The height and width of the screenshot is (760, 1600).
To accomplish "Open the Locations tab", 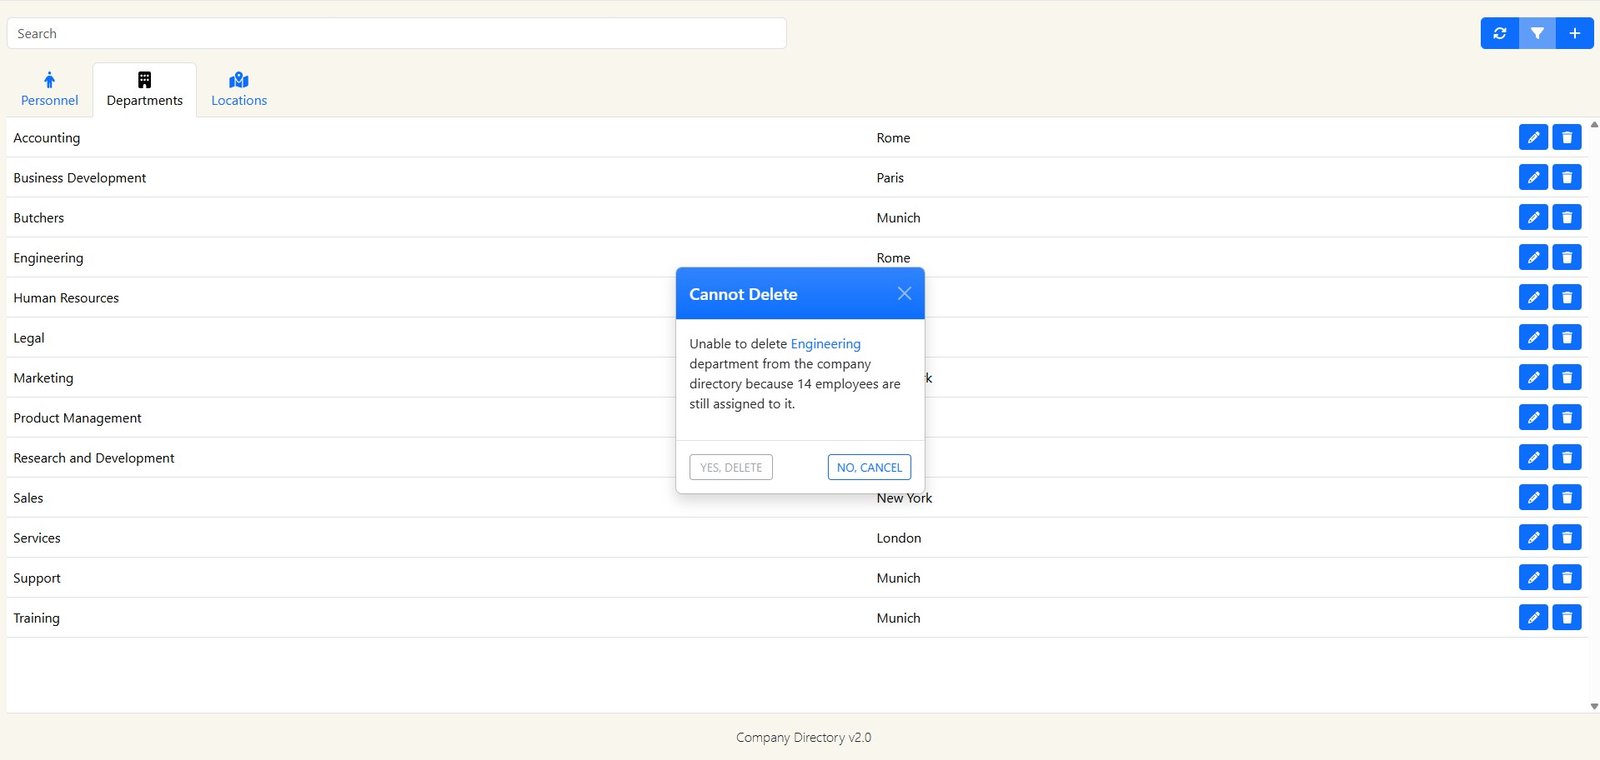I will click(239, 89).
